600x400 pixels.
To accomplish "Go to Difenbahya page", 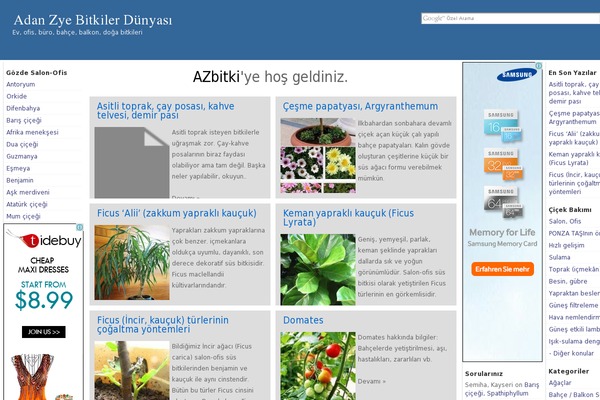I will click(x=23, y=108).
